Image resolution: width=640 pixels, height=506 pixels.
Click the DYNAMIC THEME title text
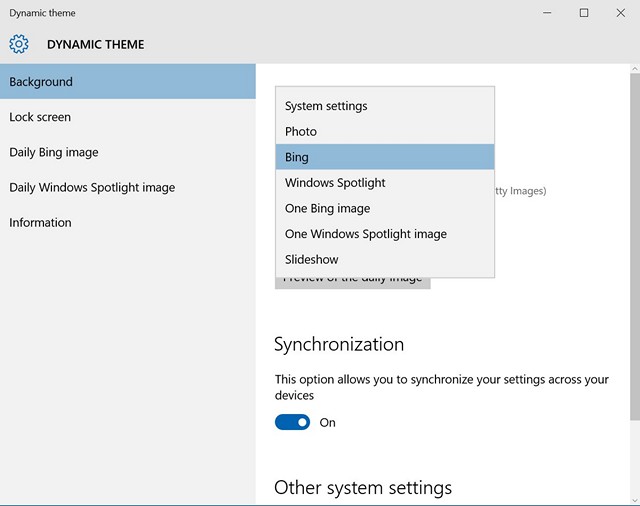[96, 44]
